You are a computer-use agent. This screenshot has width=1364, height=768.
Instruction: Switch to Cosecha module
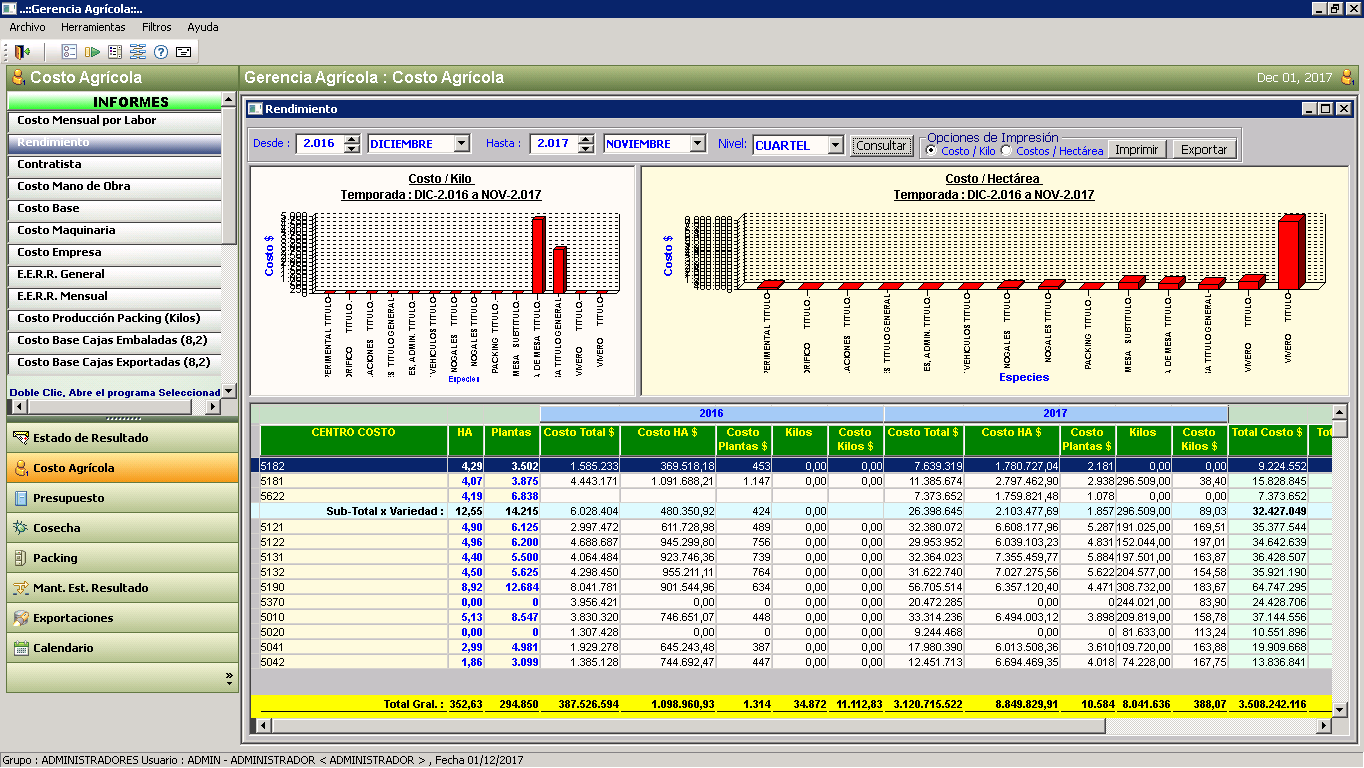tap(122, 528)
